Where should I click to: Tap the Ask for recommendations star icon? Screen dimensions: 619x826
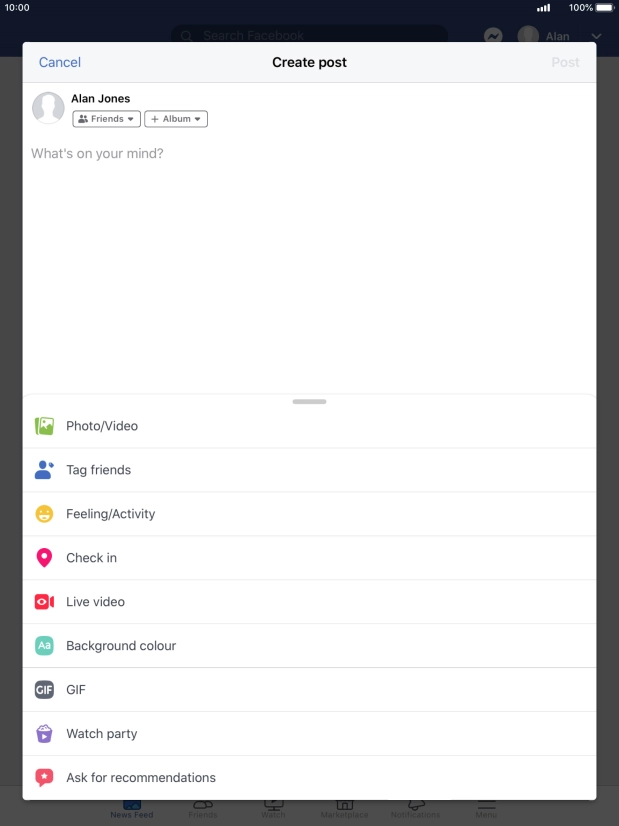pos(44,777)
